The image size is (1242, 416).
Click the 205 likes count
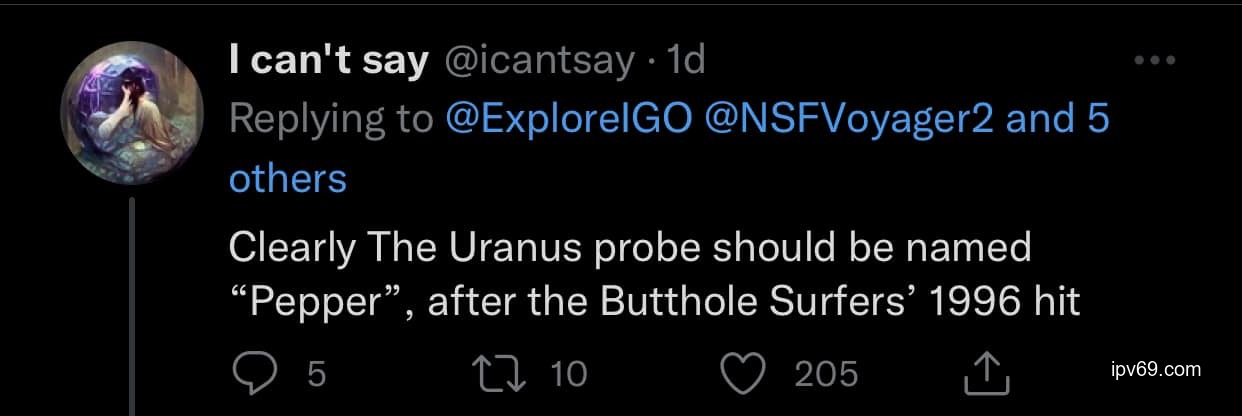tap(826, 374)
